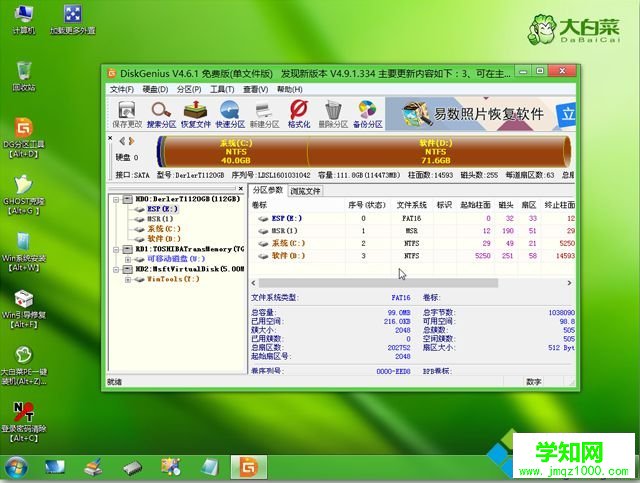Open the 搜索分区 search partition tool

click(161, 114)
